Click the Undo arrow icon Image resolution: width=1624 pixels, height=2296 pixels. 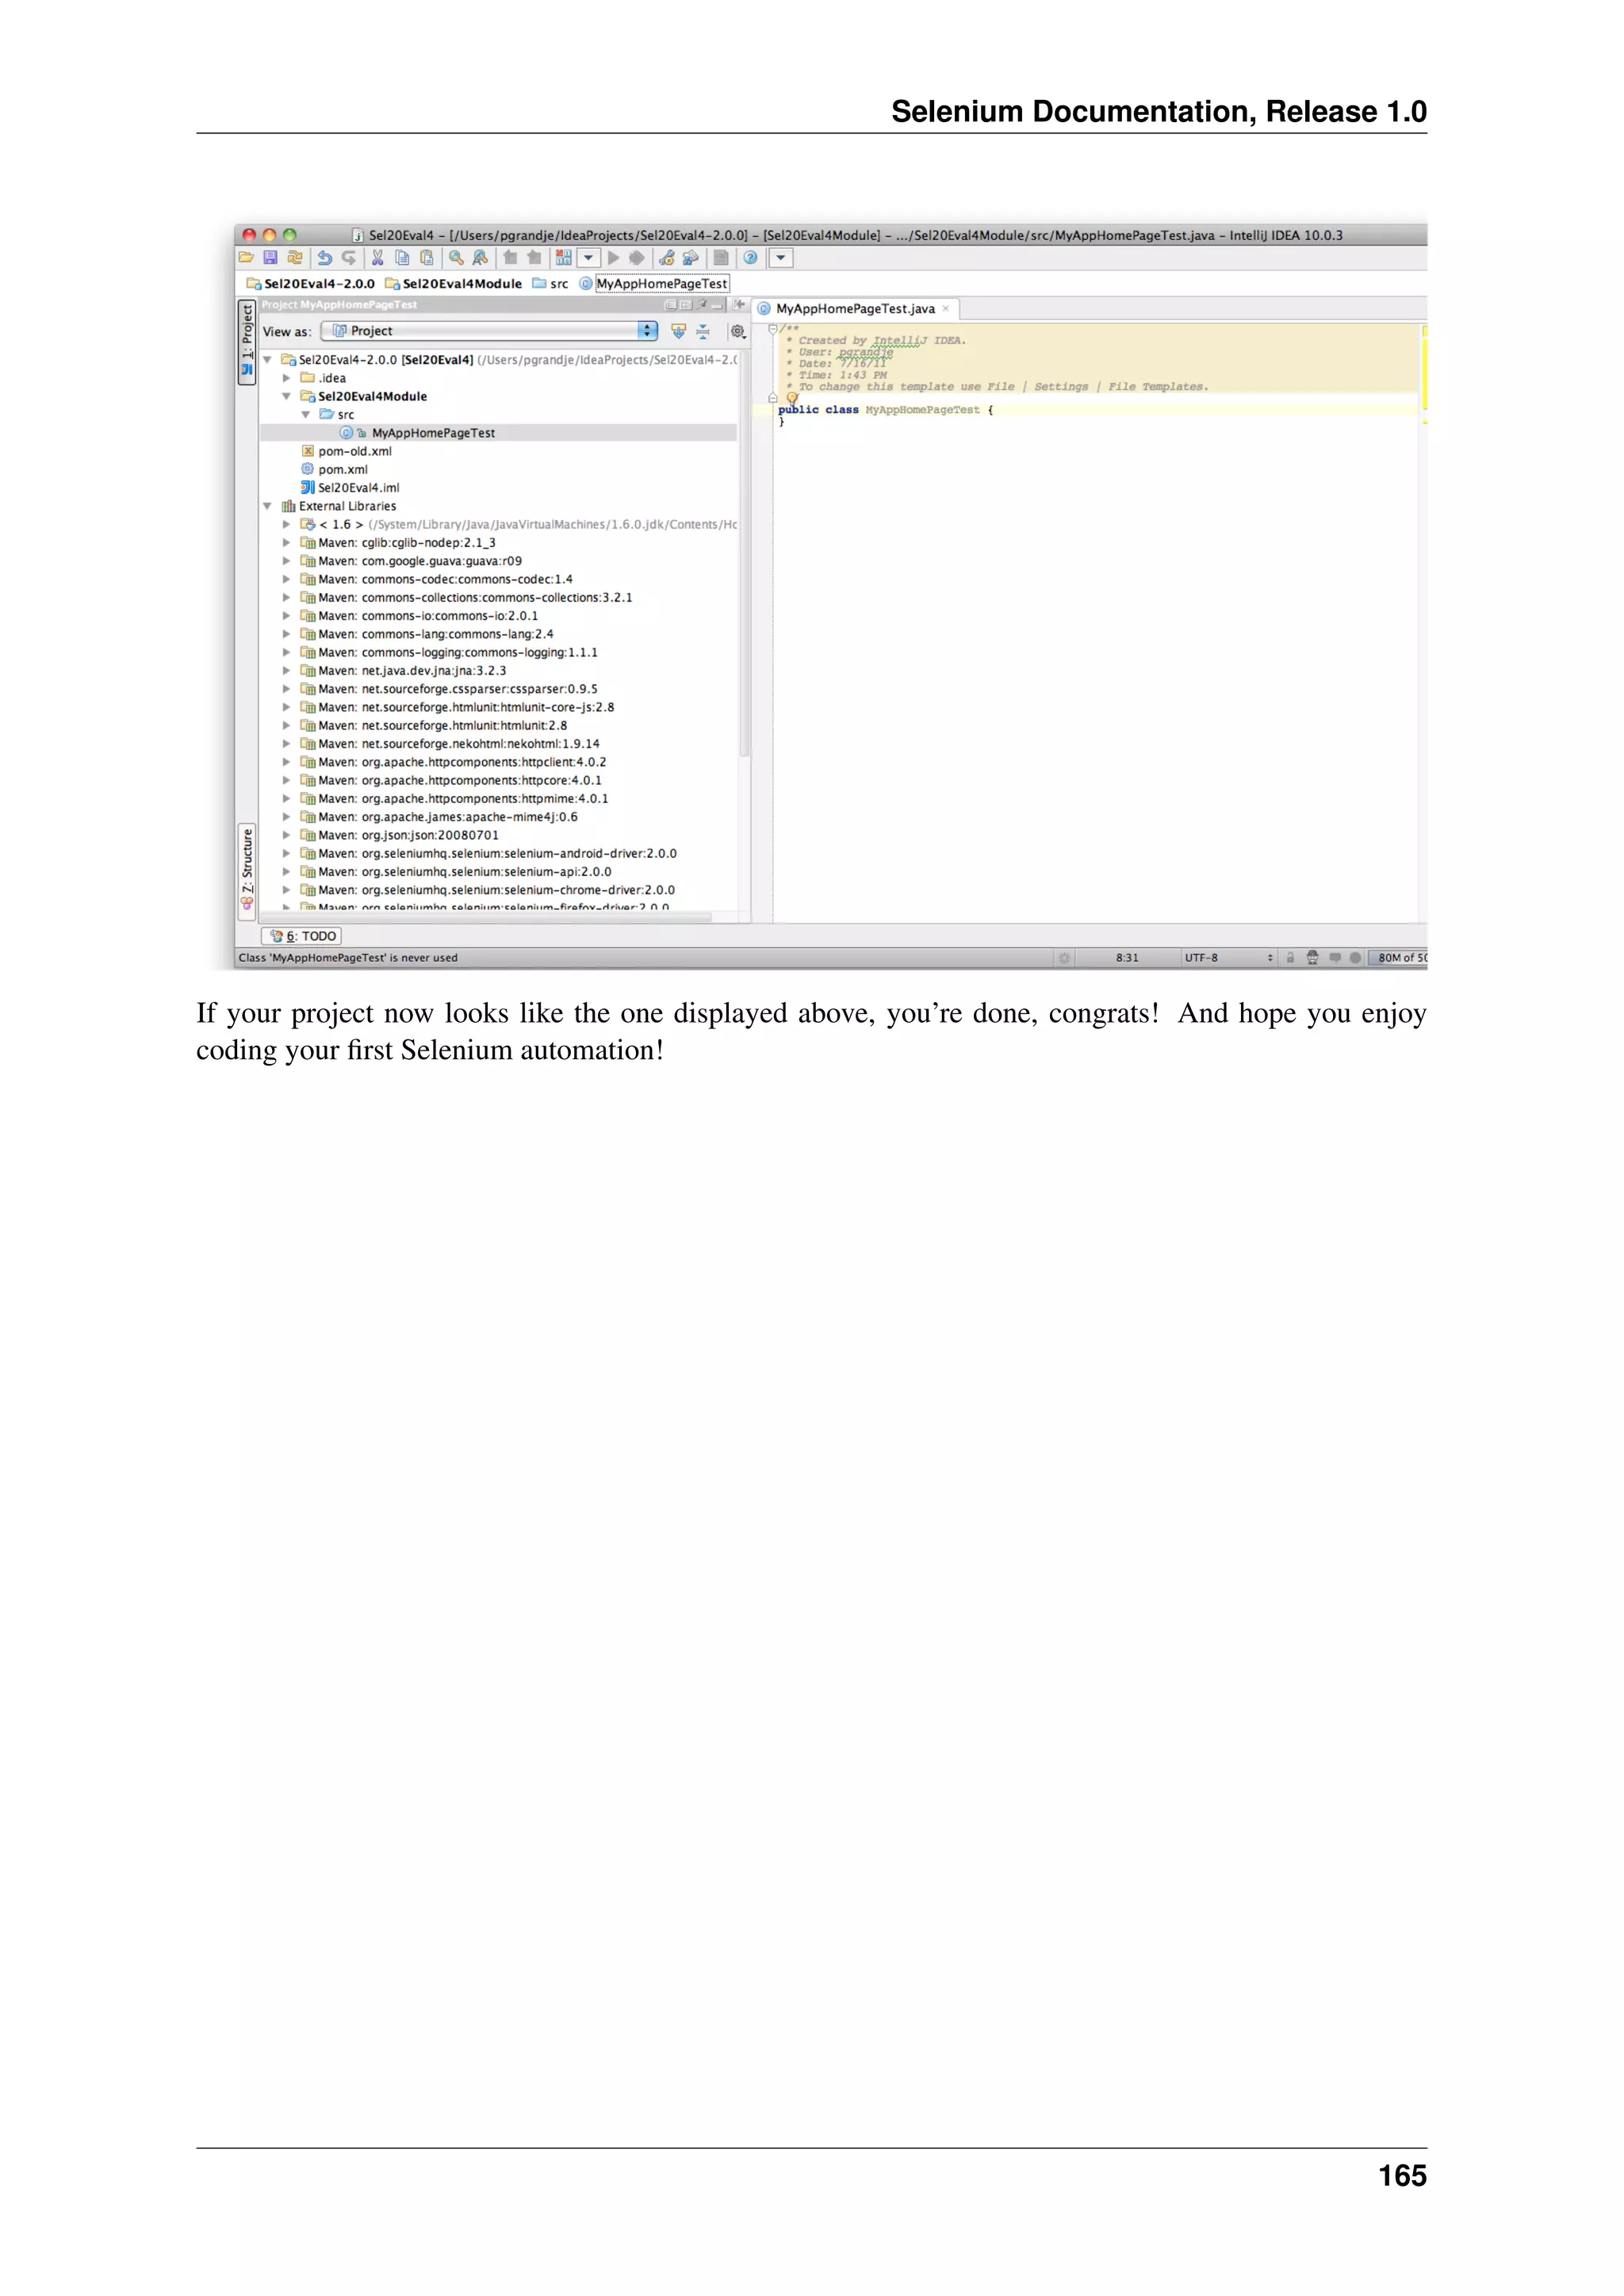click(x=324, y=258)
